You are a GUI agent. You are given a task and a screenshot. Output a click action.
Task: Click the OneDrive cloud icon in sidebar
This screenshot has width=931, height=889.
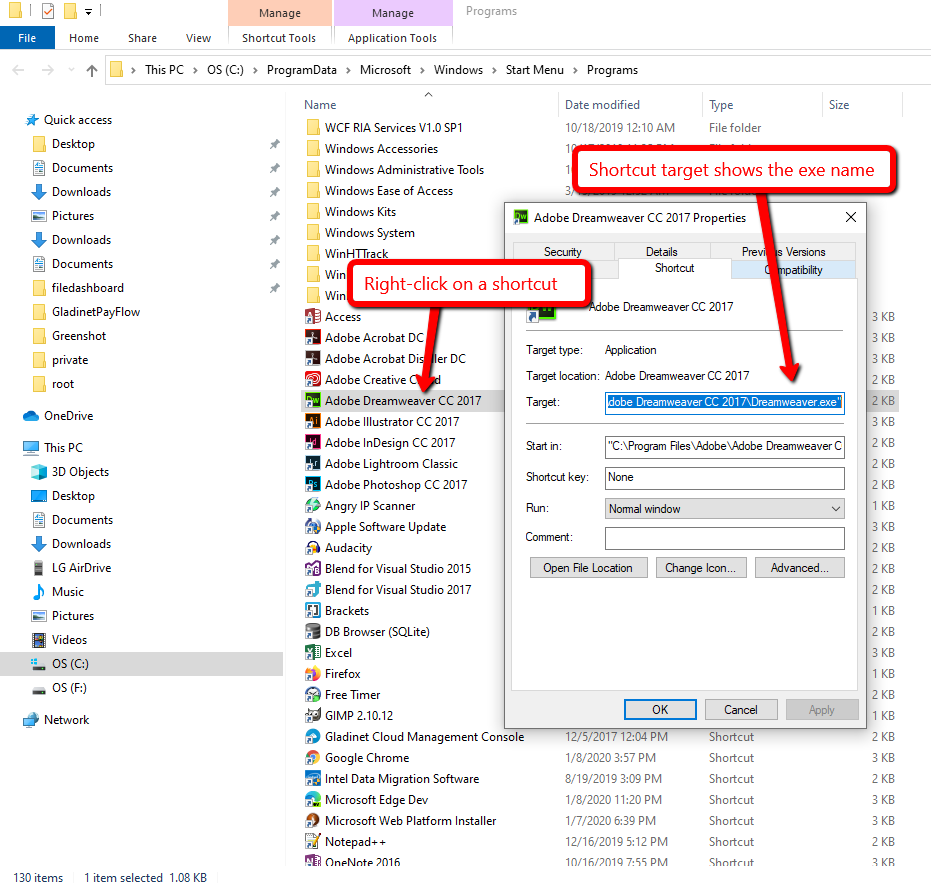[31, 416]
